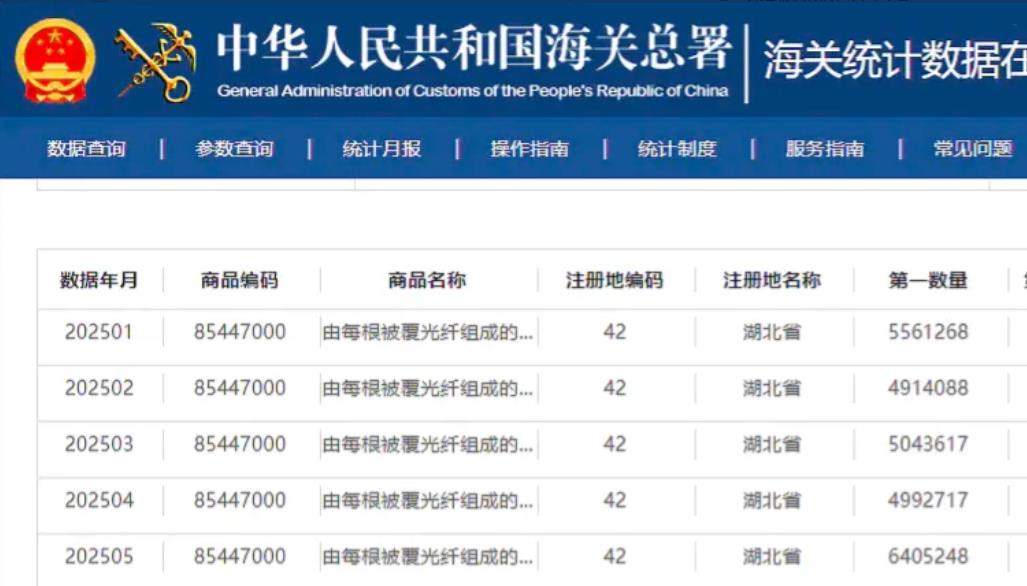Click quantity value 4914088
This screenshot has width=1027, height=586.
(928, 388)
